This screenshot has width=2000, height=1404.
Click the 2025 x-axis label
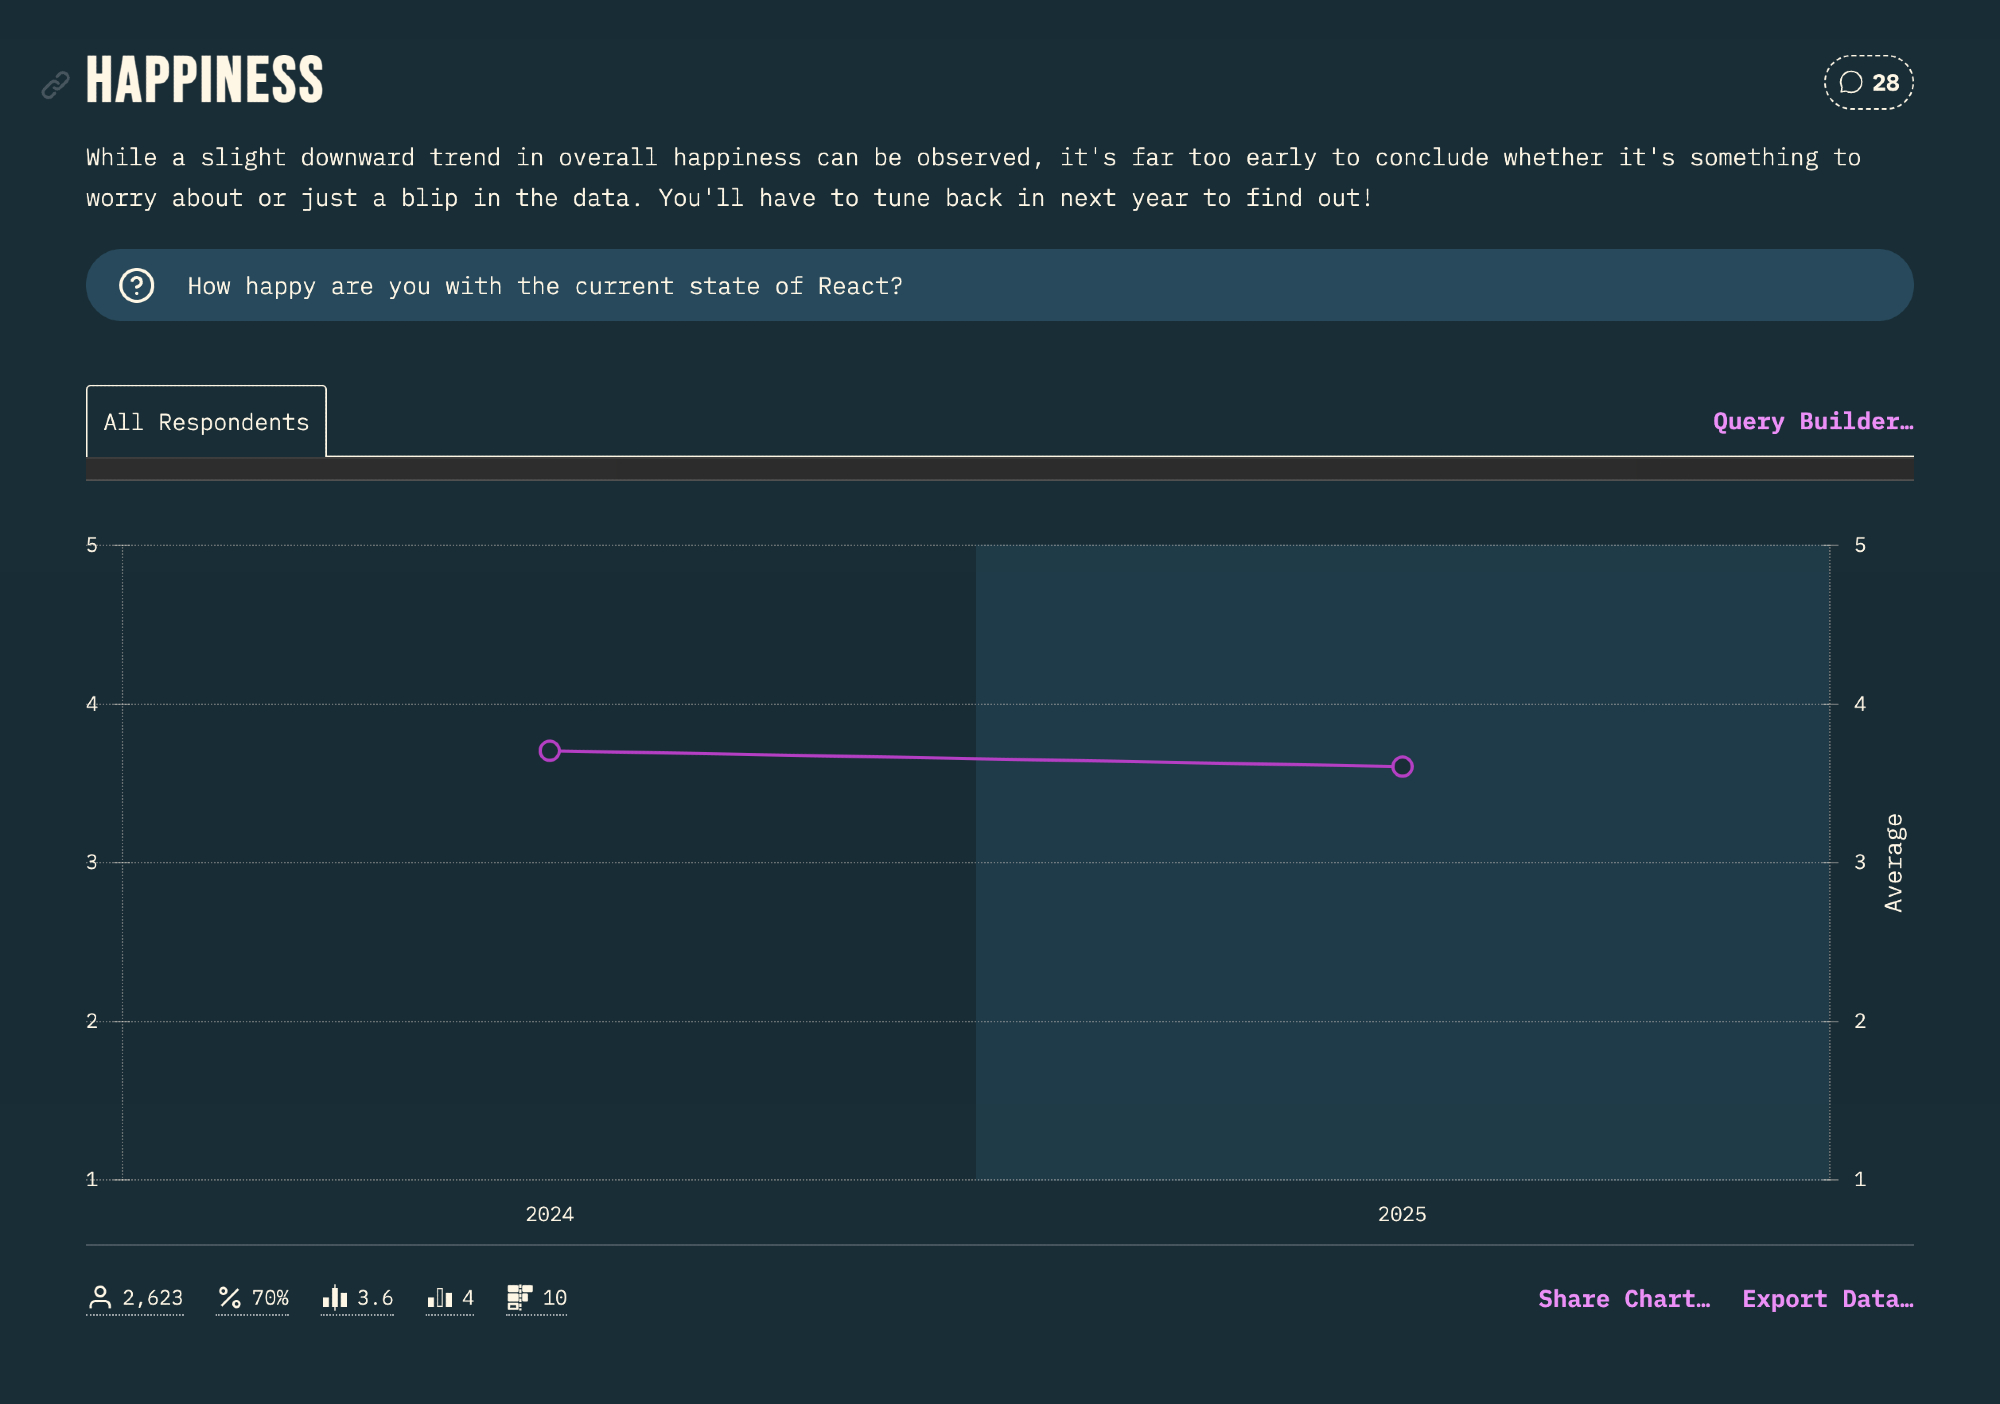coord(1402,1214)
